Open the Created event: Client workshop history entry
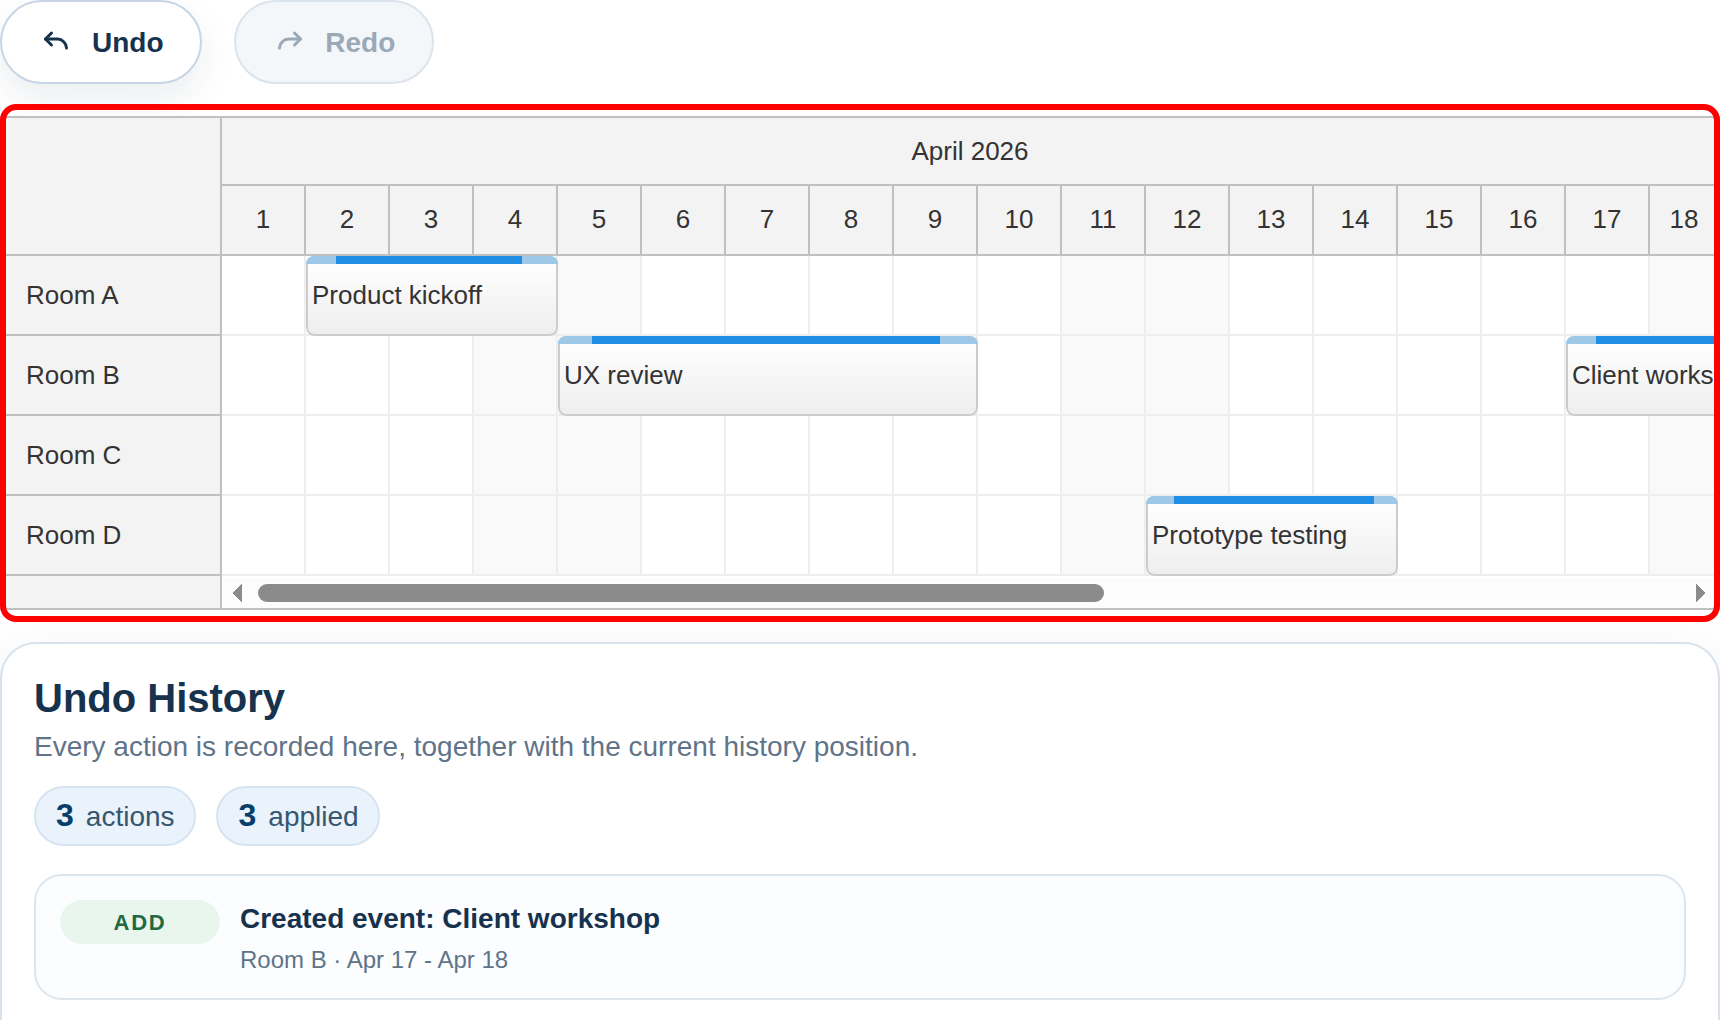The height and width of the screenshot is (1020, 1720). tap(449, 918)
